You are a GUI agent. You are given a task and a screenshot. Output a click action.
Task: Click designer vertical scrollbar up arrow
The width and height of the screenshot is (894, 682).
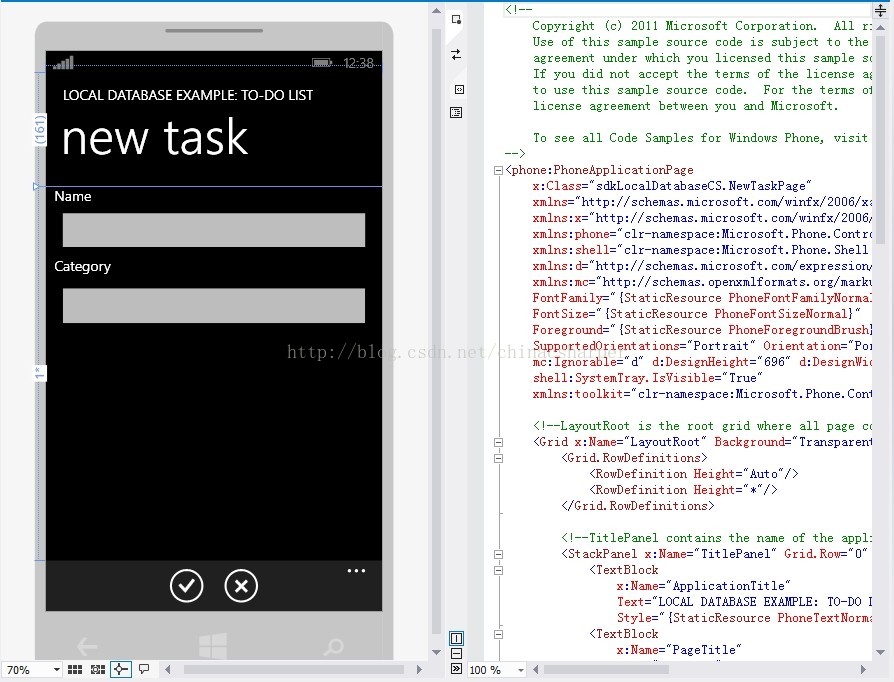pyautogui.click(x=436, y=11)
